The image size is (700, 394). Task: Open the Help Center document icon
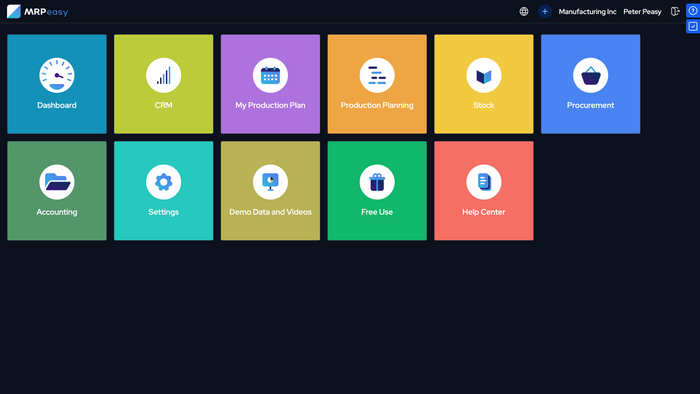483,182
